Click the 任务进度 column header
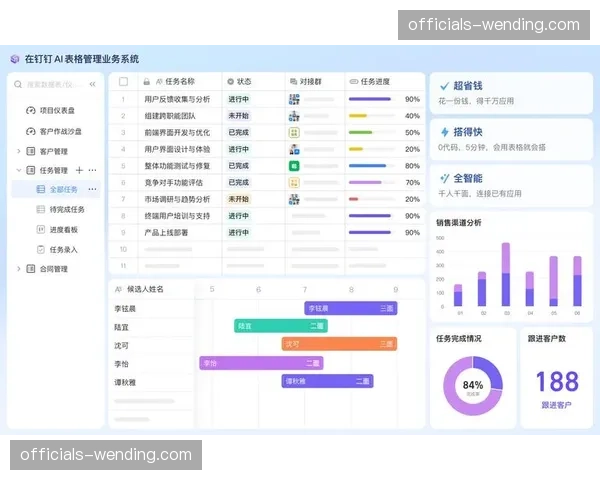Screen dimensions: 600x480 tap(385, 82)
